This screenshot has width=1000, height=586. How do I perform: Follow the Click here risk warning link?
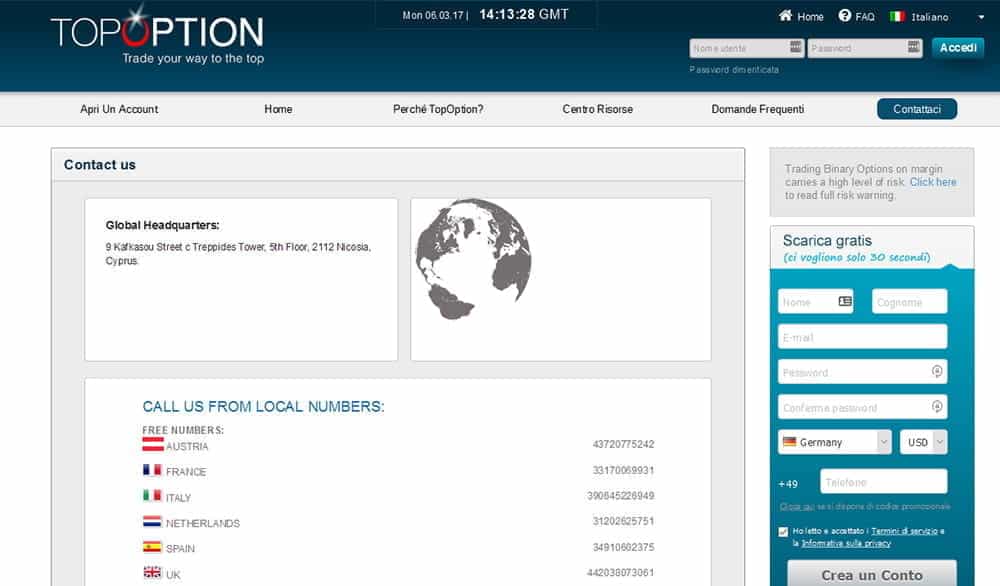click(933, 182)
